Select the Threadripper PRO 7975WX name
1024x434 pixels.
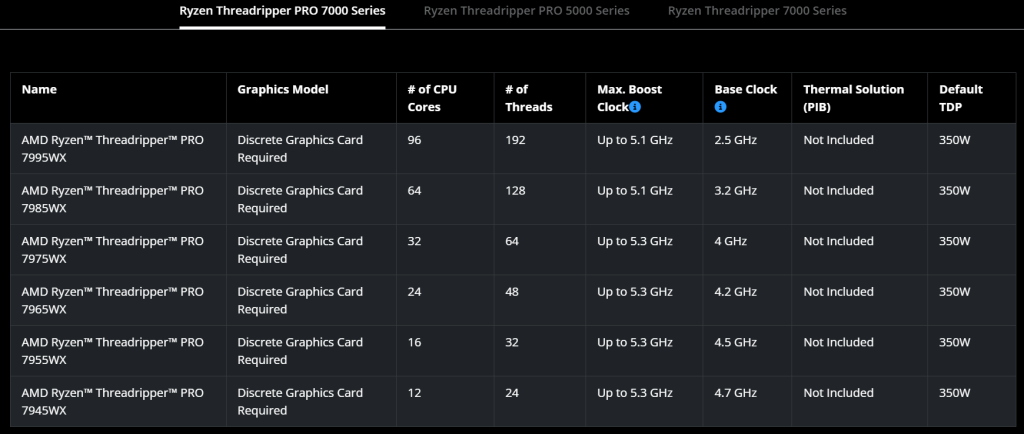point(112,250)
